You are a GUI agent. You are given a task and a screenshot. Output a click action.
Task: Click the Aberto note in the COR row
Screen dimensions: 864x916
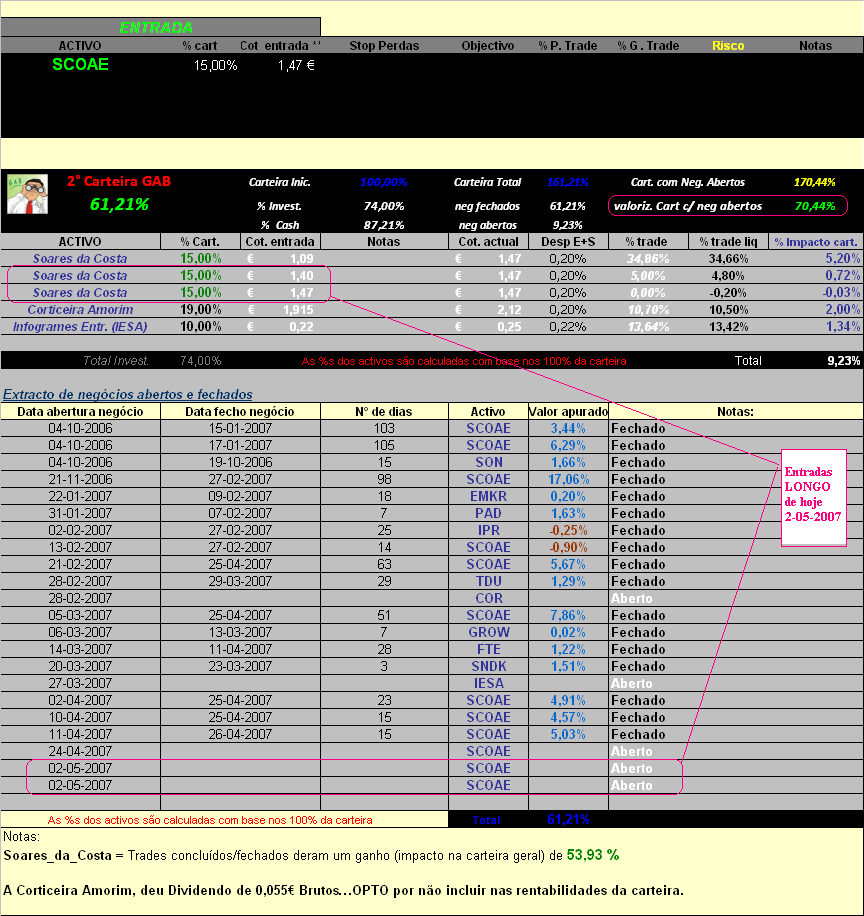pyautogui.click(x=631, y=598)
